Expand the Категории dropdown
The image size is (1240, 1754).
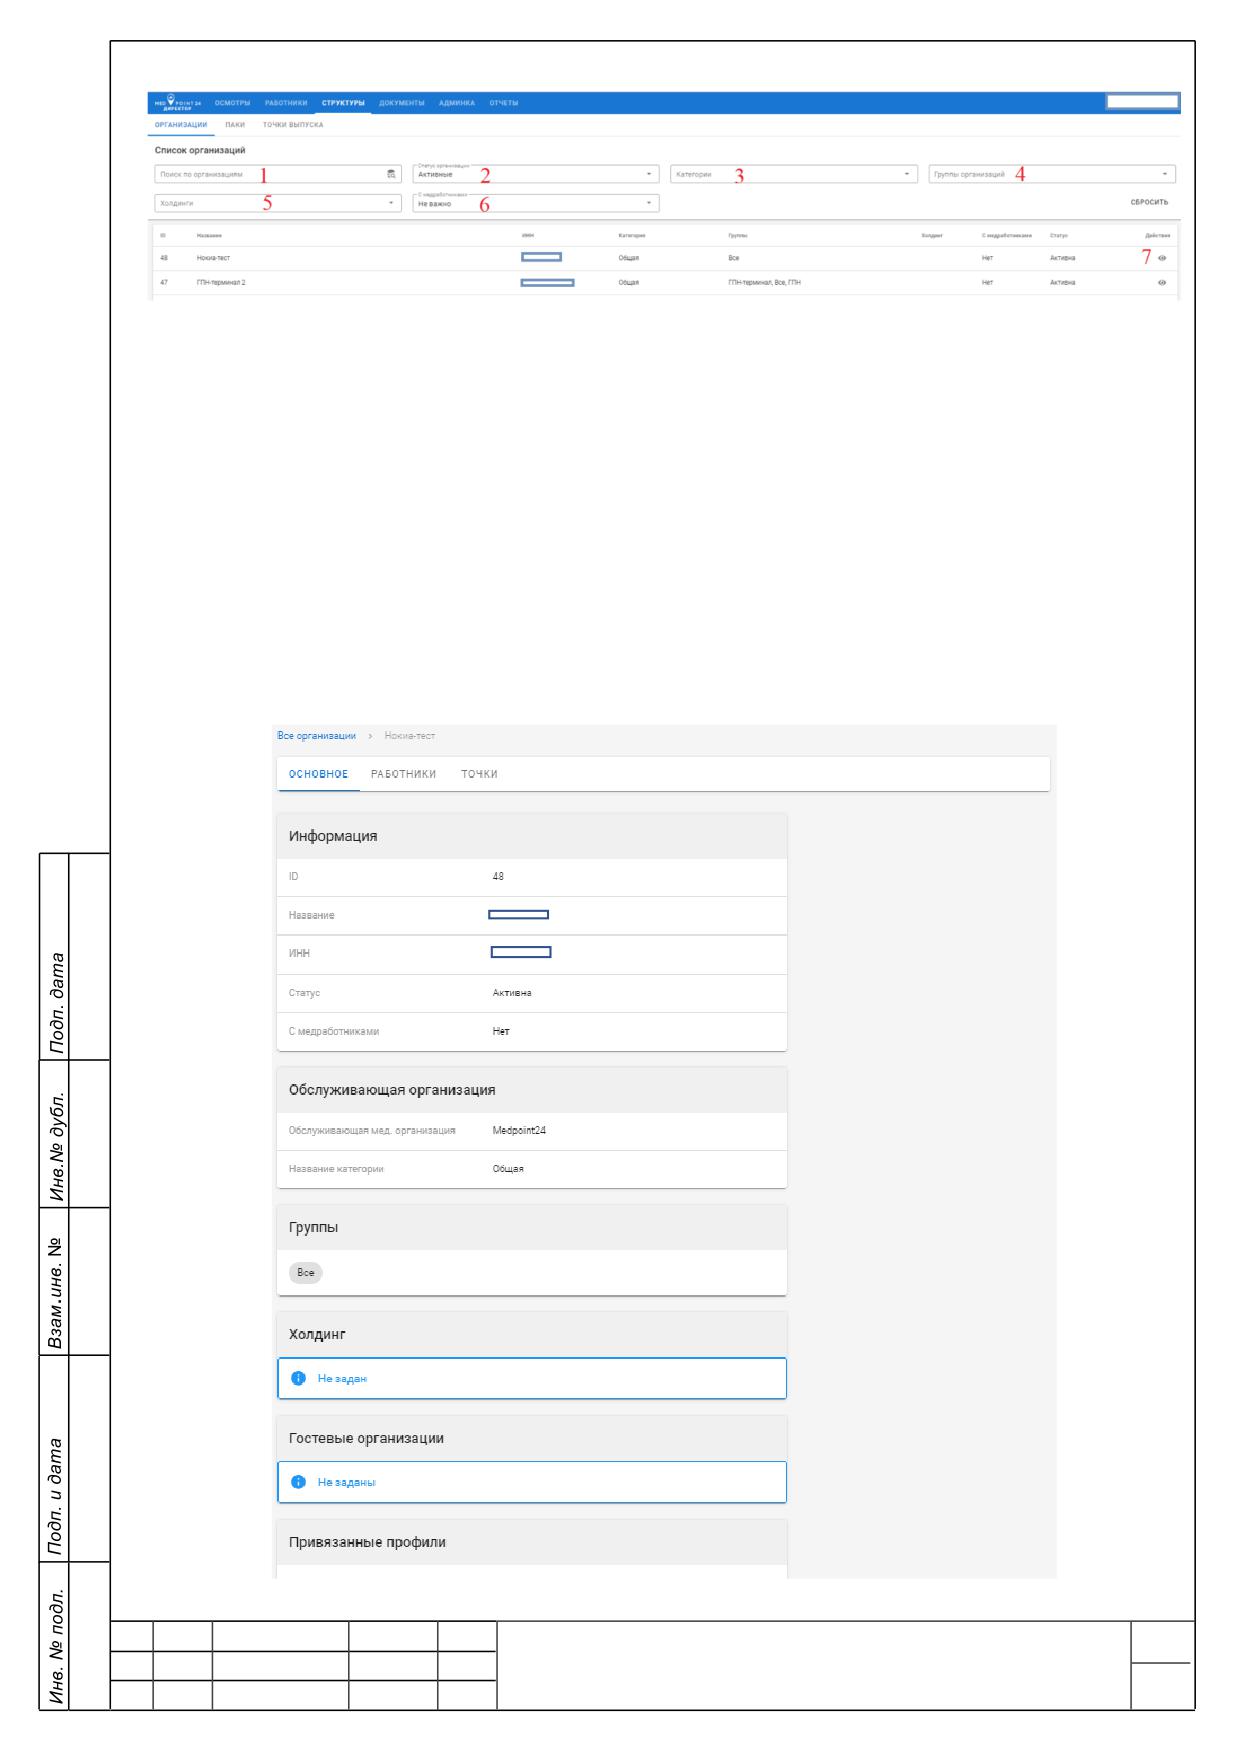coord(794,174)
